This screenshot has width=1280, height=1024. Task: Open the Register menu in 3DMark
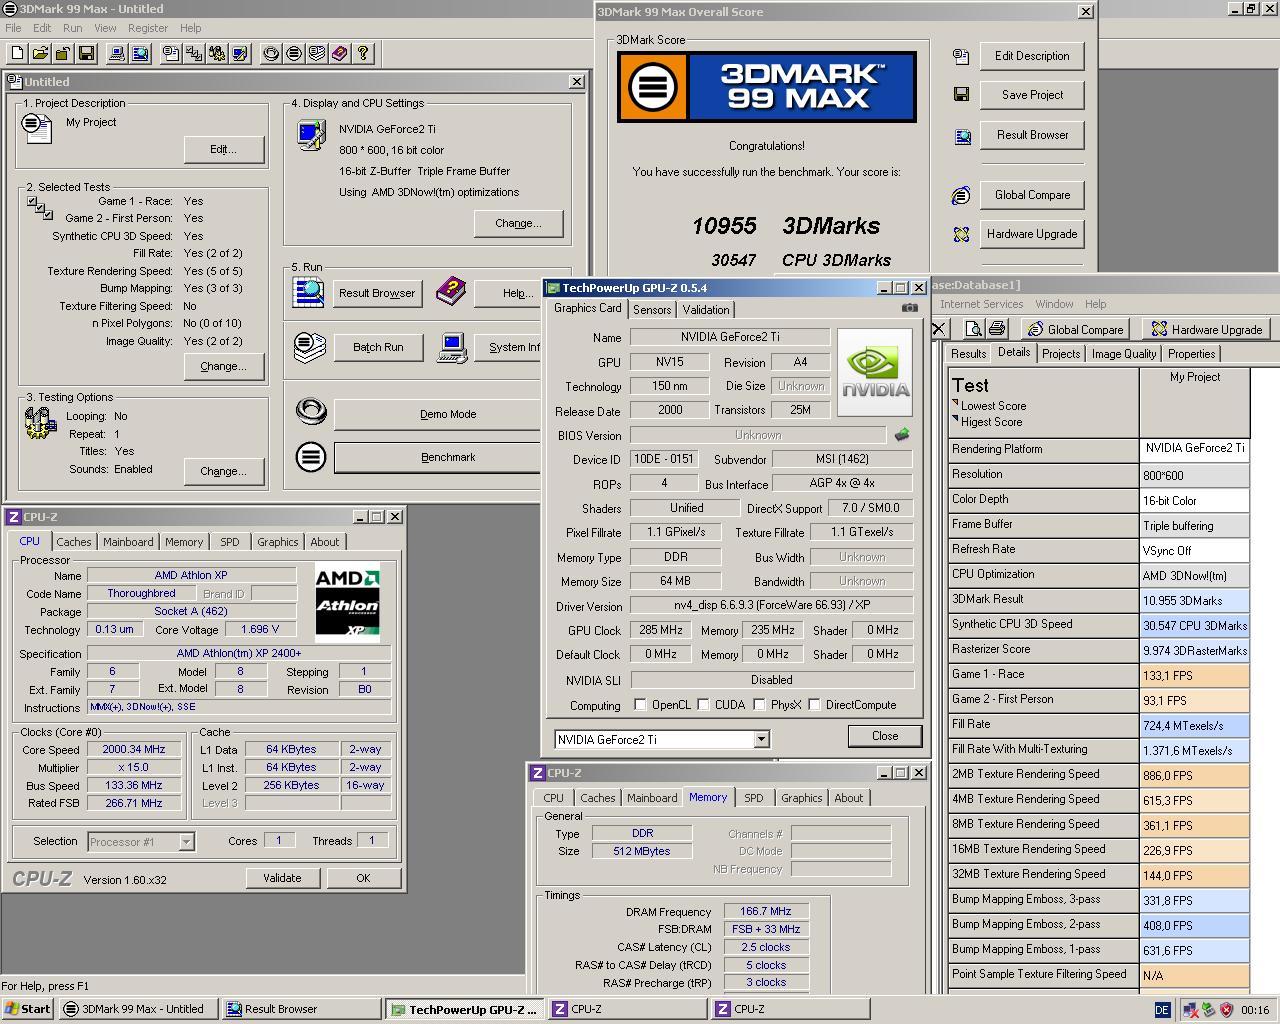[148, 28]
